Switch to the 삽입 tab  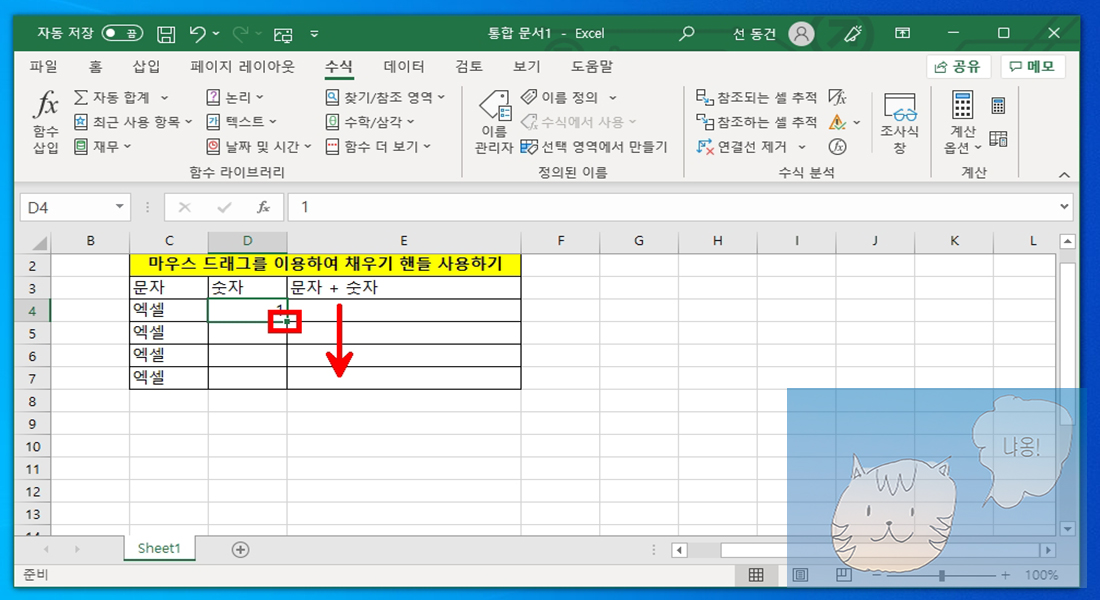pyautogui.click(x=146, y=67)
